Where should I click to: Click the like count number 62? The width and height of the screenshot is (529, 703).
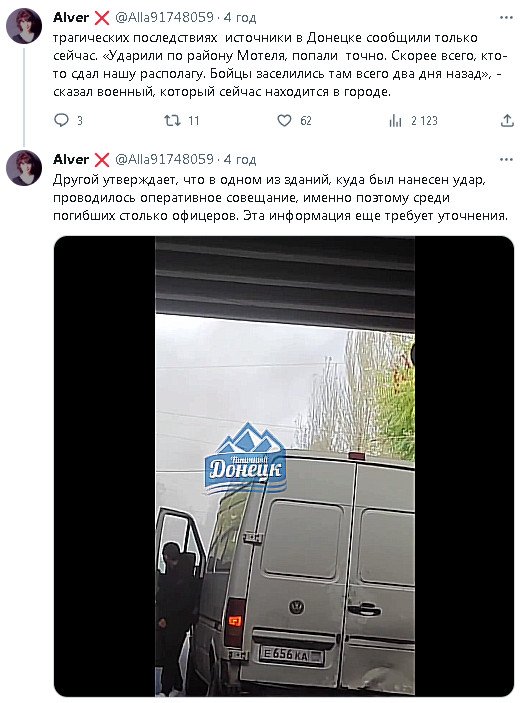tap(306, 121)
